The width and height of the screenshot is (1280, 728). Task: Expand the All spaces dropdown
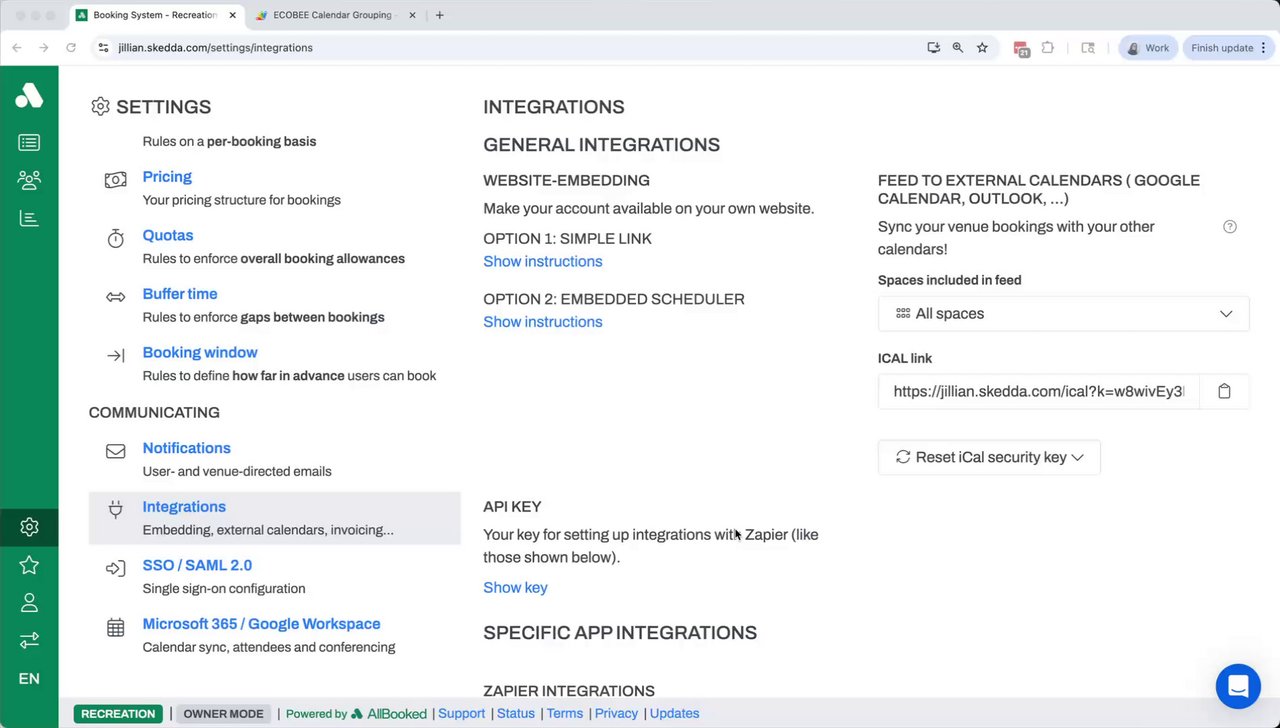coord(1063,314)
